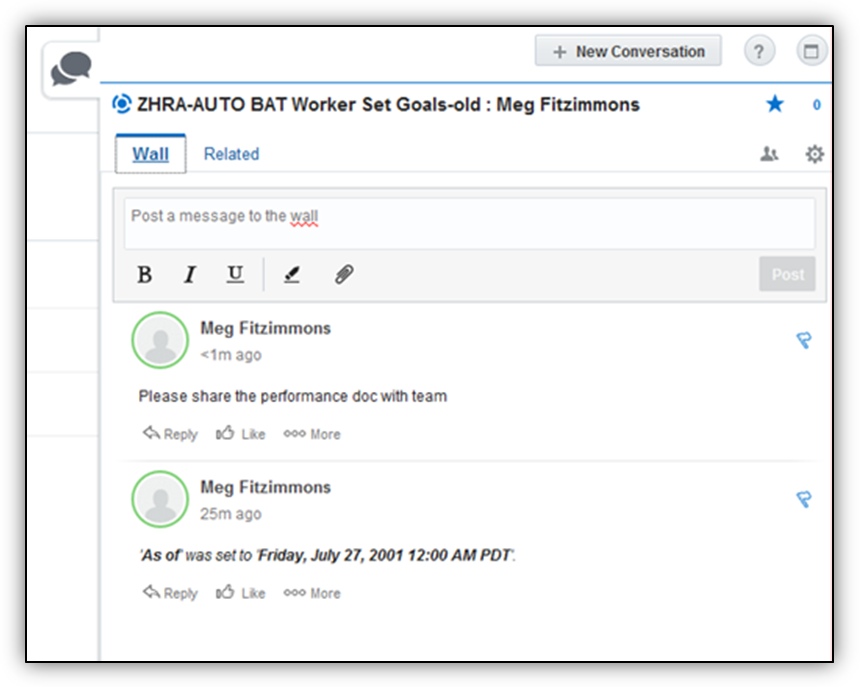Open the settings gear menu
This screenshot has width=860, height=687.
(815, 154)
